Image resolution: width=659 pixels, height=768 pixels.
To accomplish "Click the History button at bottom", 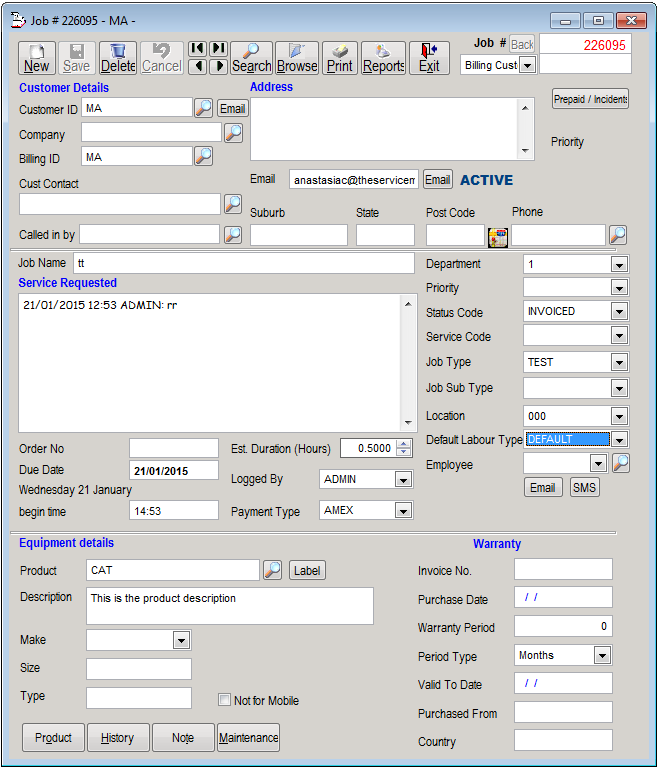I will click(117, 738).
